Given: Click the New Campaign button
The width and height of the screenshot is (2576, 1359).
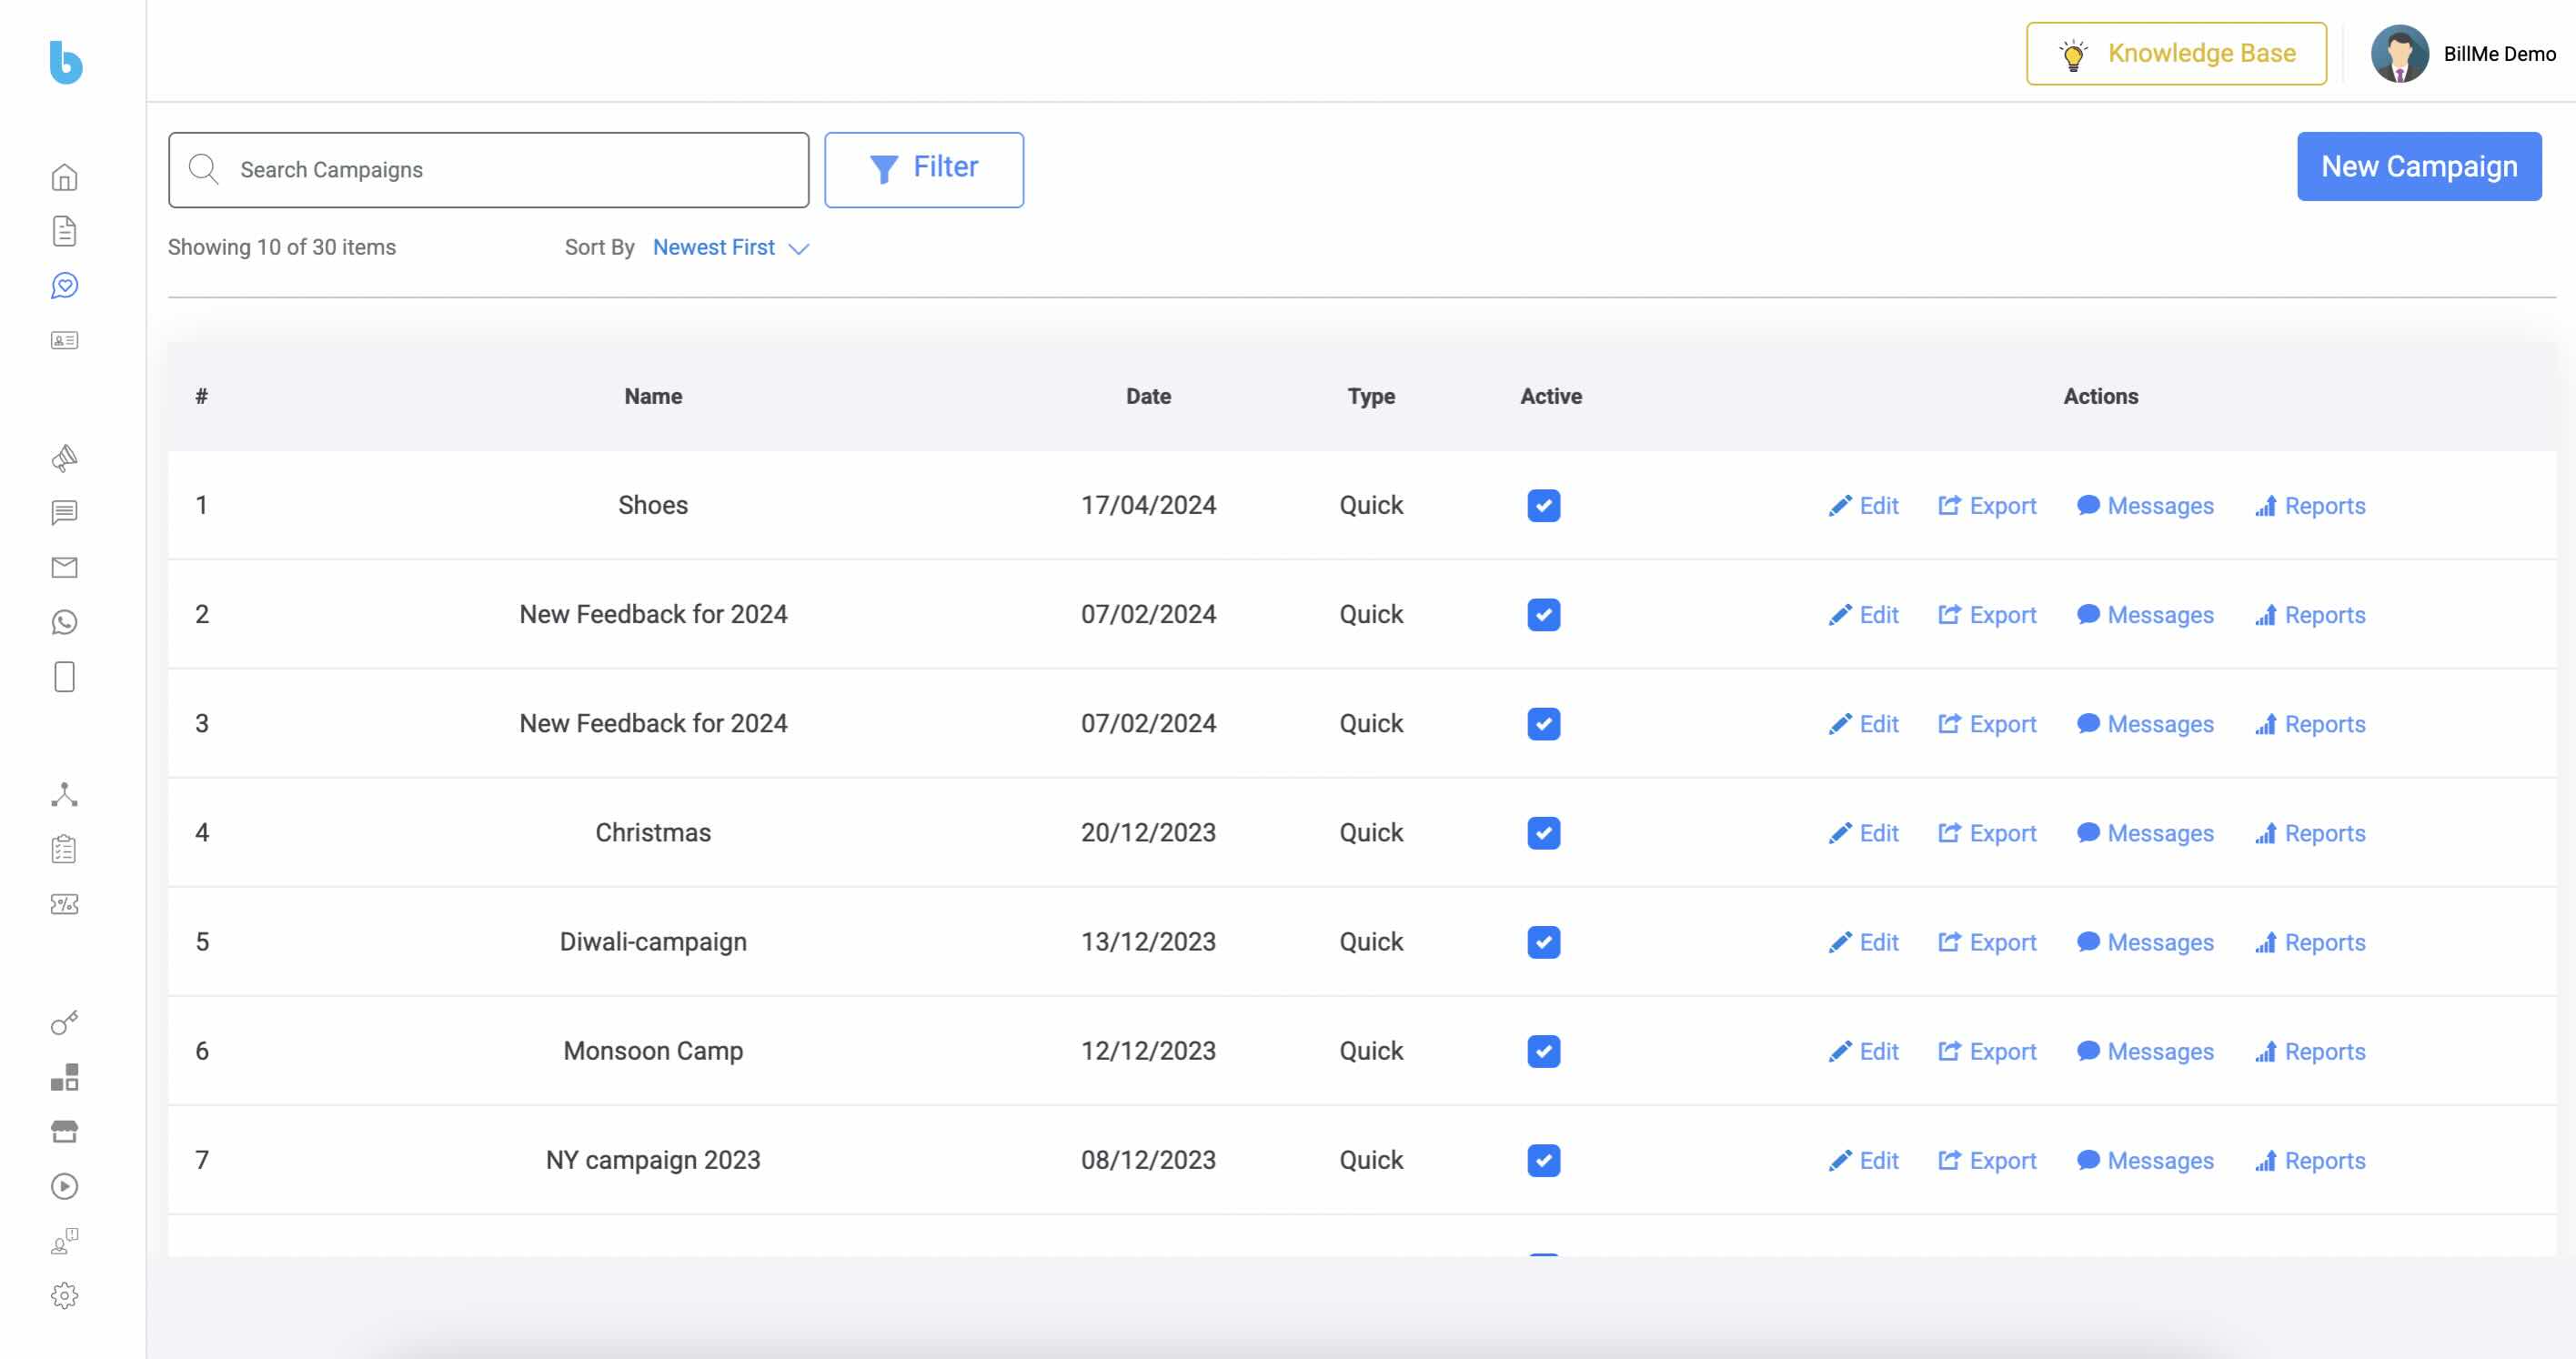Looking at the screenshot, I should pyautogui.click(x=2418, y=166).
